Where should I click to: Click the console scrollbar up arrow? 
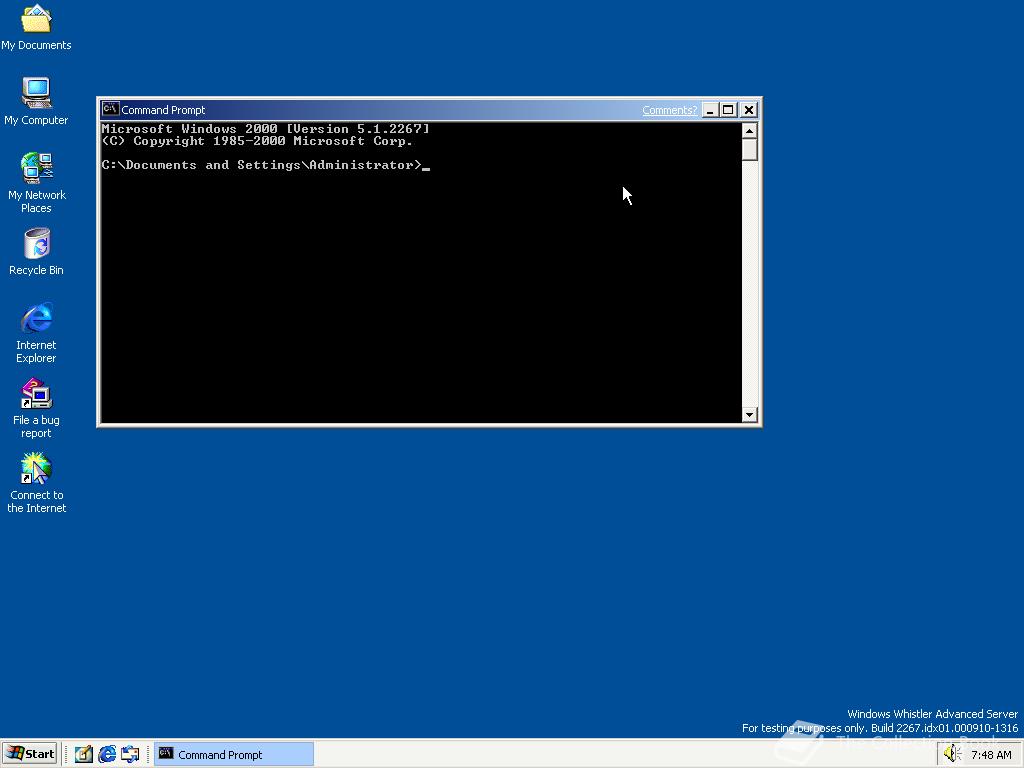pos(750,131)
